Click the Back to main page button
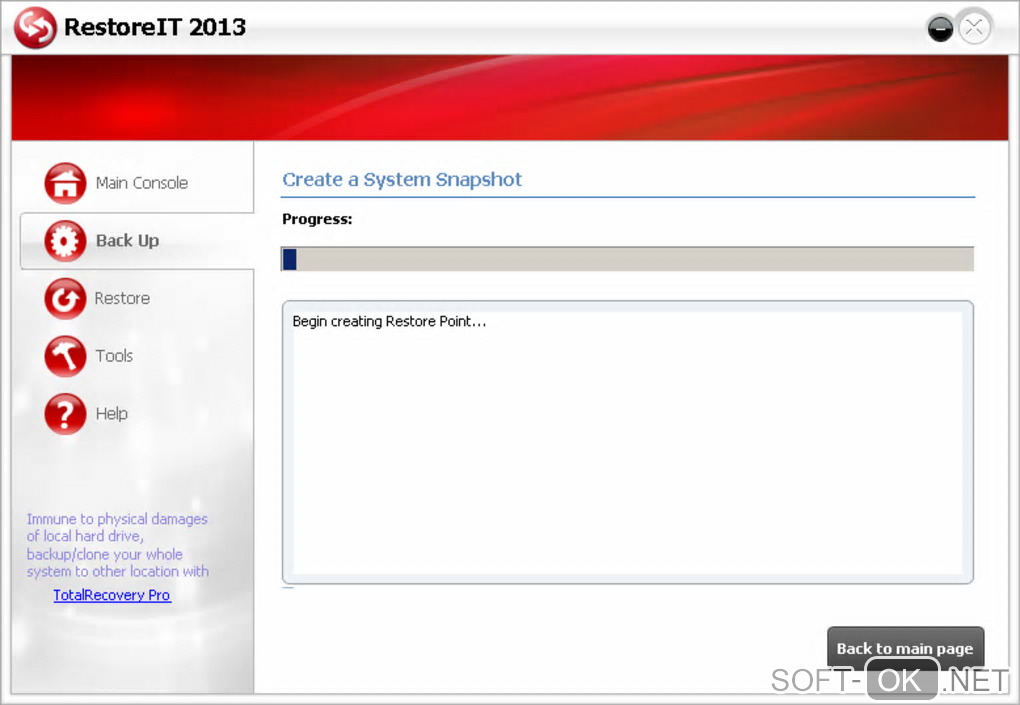The width and height of the screenshot is (1020, 705). click(905, 648)
